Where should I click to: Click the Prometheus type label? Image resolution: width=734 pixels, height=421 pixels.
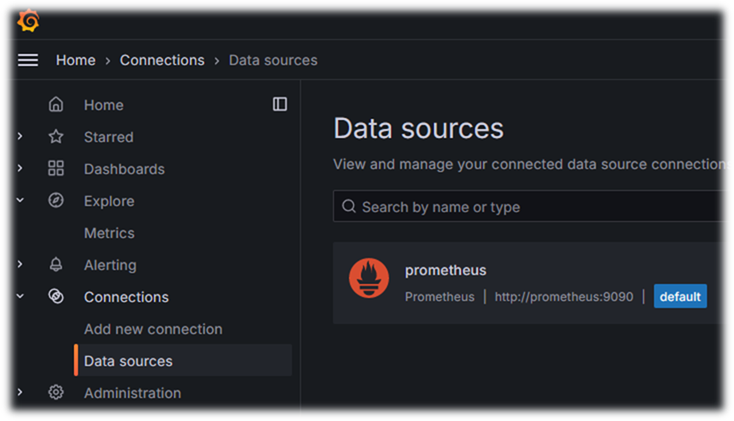[440, 296]
